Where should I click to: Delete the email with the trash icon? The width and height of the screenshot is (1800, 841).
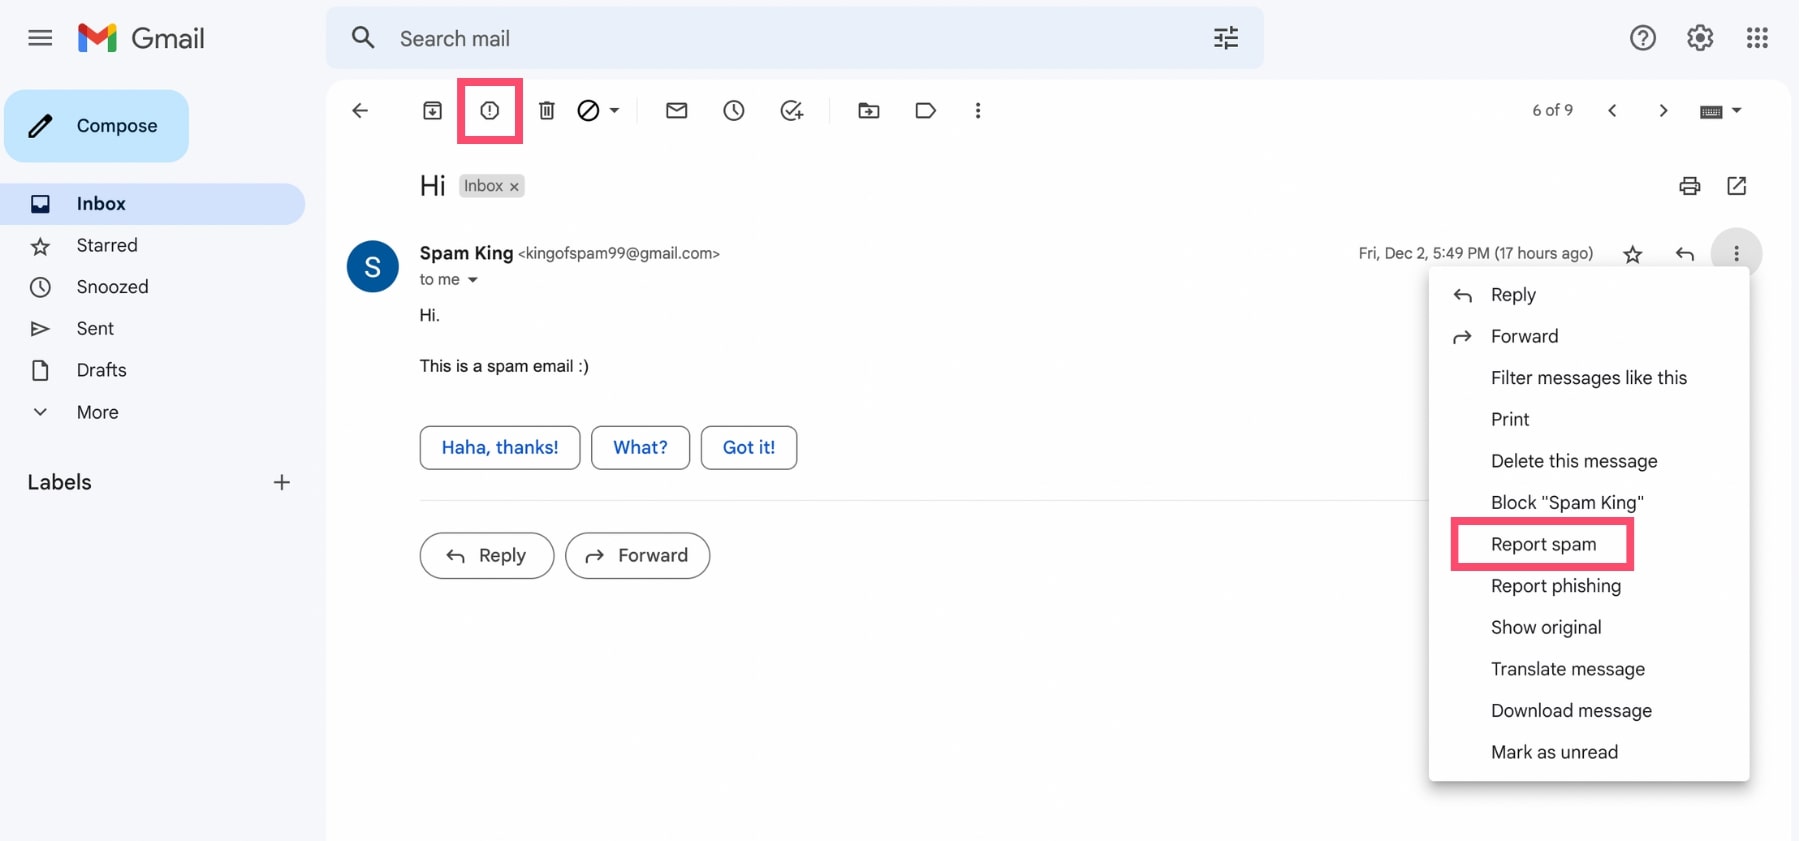point(547,111)
